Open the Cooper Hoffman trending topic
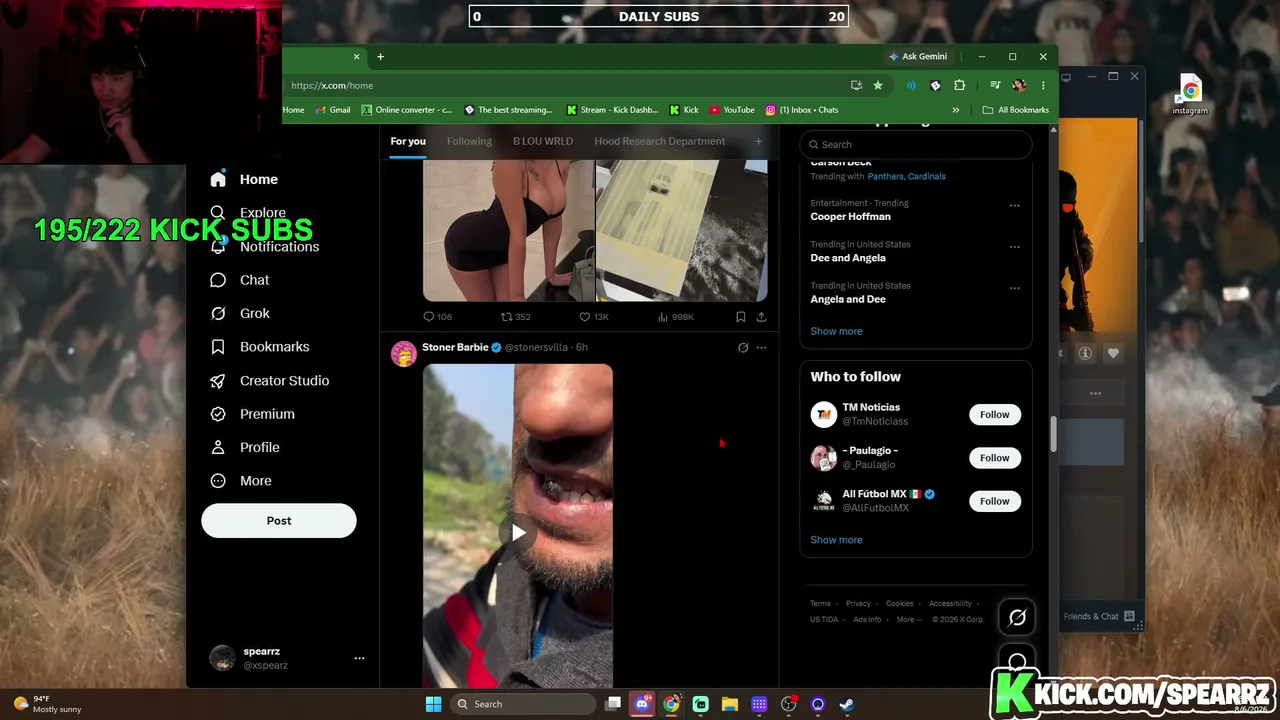Viewport: 1280px width, 720px height. click(x=850, y=217)
